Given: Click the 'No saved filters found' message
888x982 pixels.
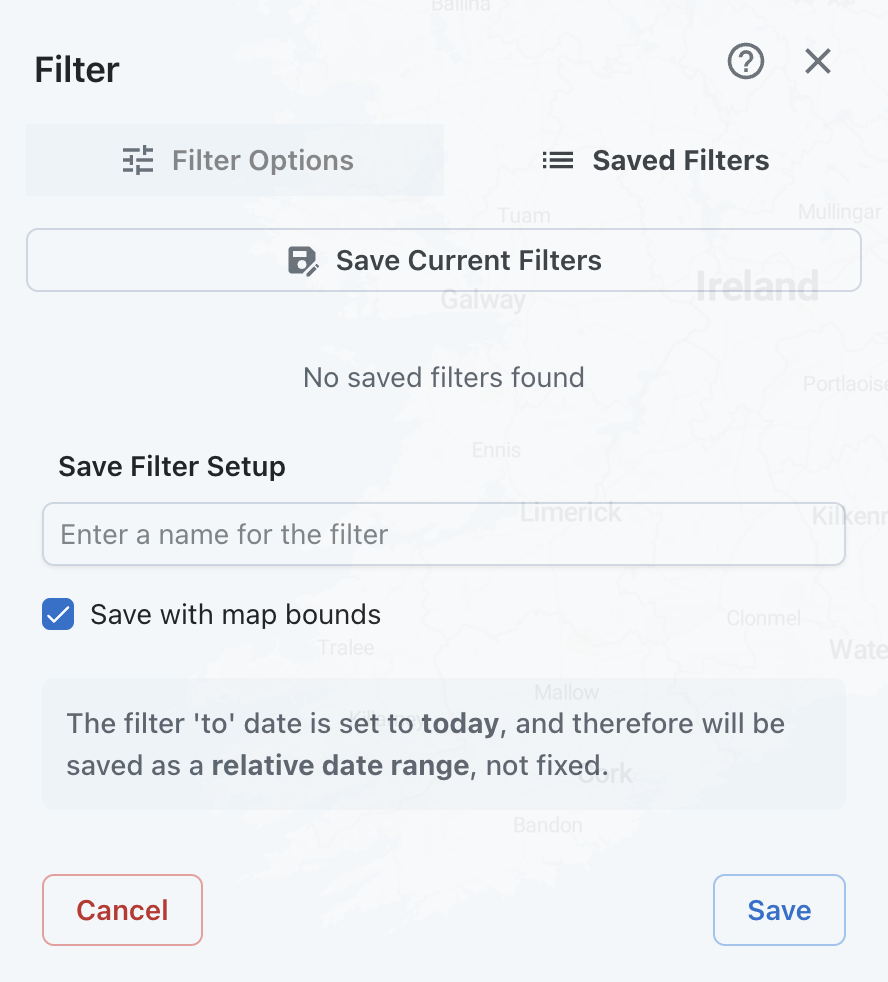Looking at the screenshot, I should (443, 377).
